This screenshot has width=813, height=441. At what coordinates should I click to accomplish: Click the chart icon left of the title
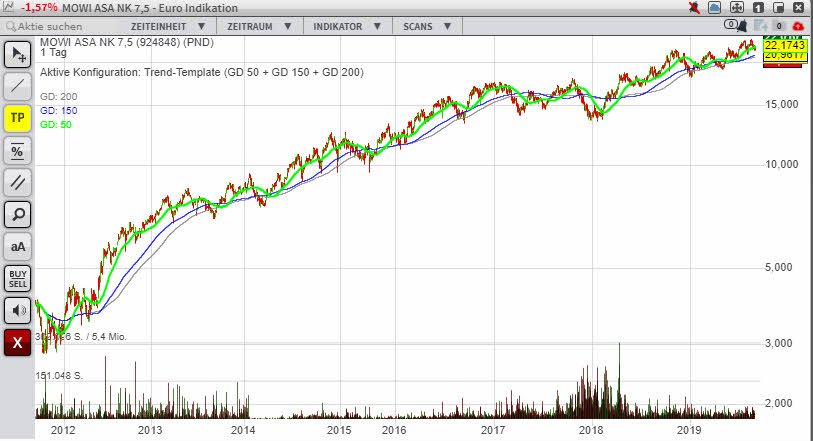pyautogui.click(x=8, y=7)
